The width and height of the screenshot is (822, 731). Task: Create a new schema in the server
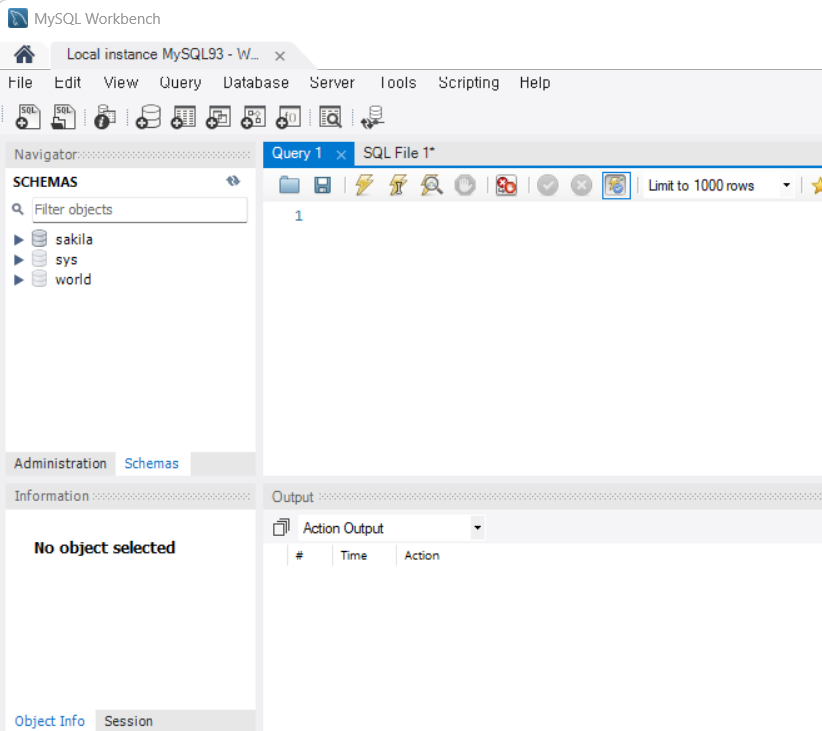148,116
